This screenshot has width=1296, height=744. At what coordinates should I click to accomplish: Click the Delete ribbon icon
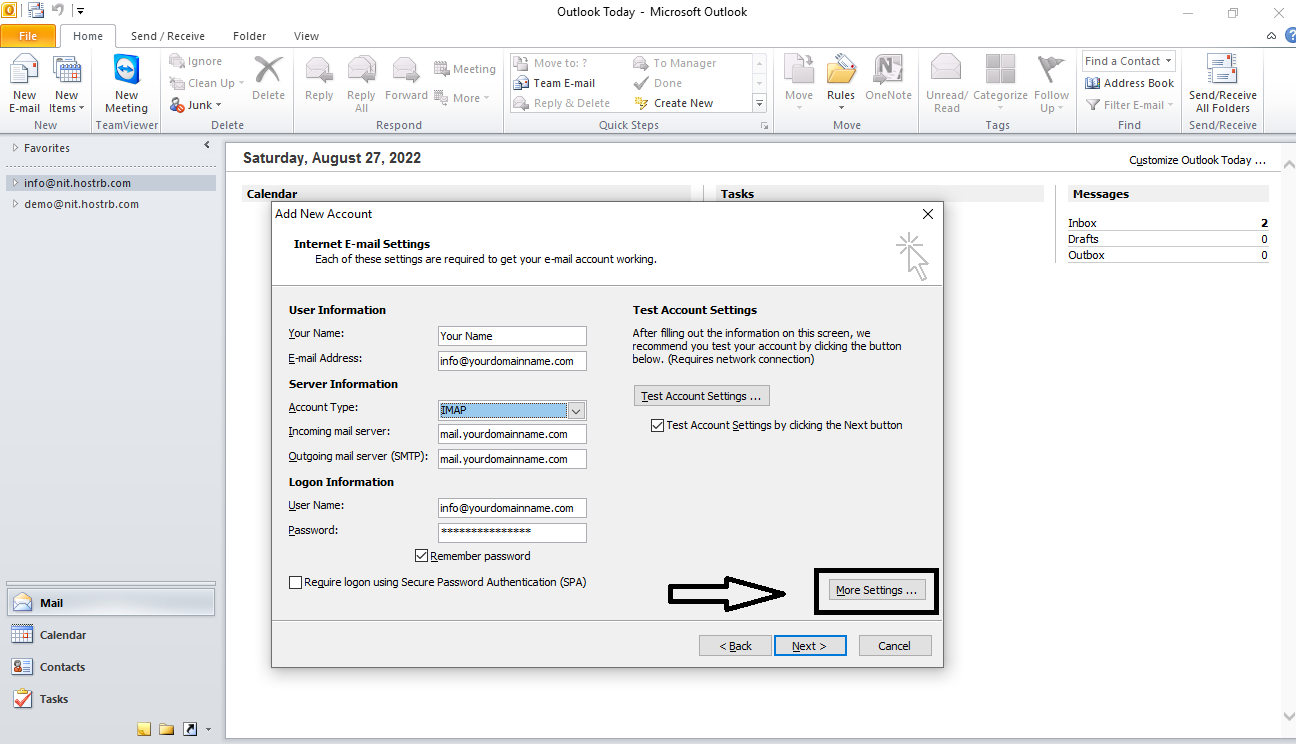tap(268, 78)
